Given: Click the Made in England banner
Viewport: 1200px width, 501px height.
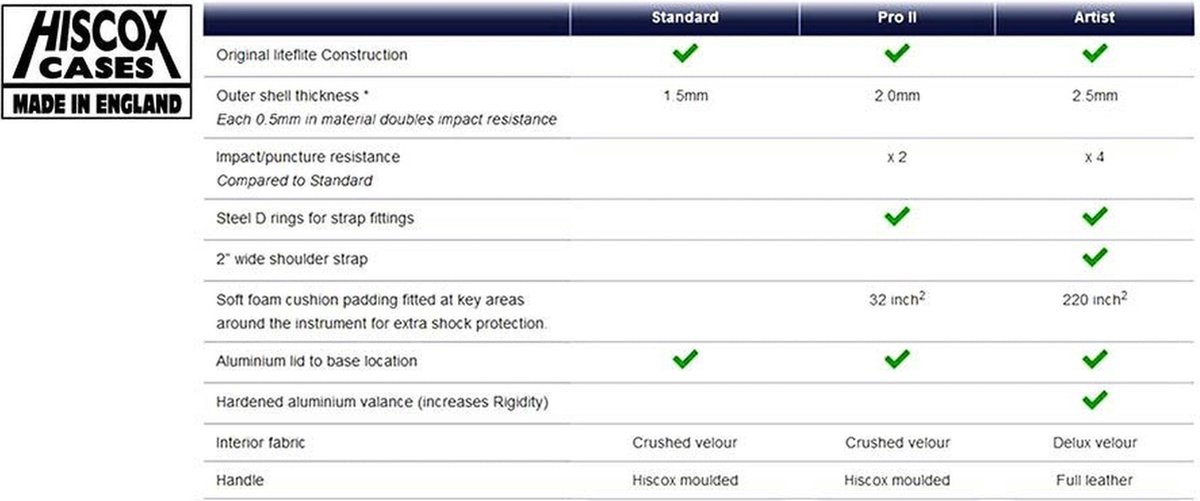Looking at the screenshot, I should pos(97,104).
